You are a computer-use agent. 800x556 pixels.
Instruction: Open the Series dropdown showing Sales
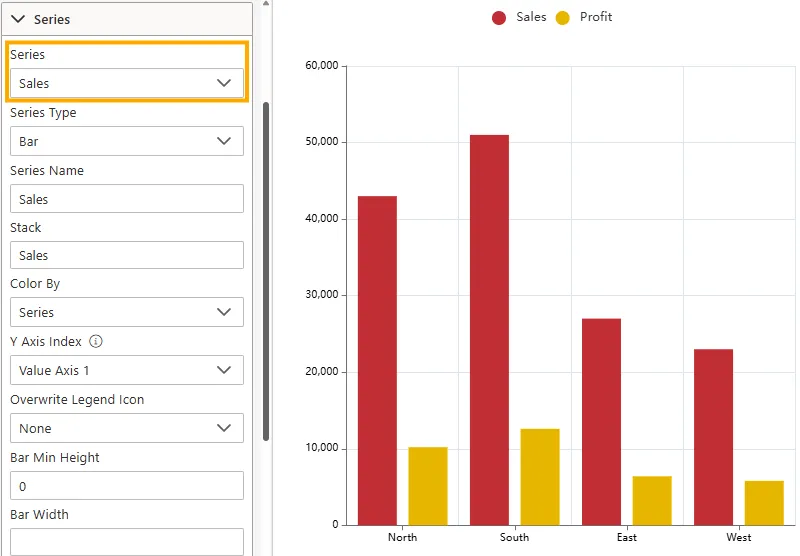126,83
